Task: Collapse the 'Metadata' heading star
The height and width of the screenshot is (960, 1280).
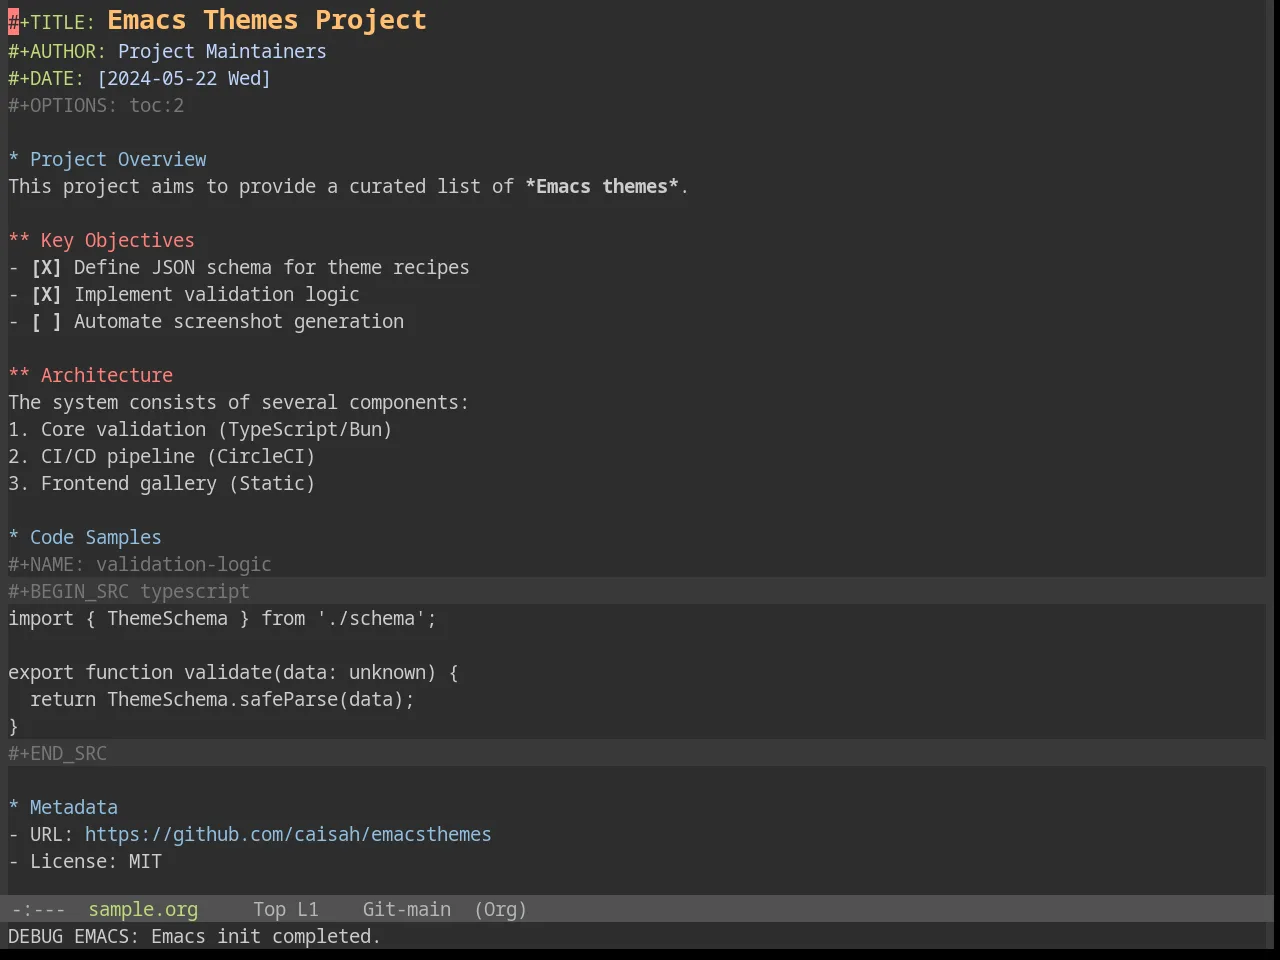Action: pyautogui.click(x=14, y=807)
